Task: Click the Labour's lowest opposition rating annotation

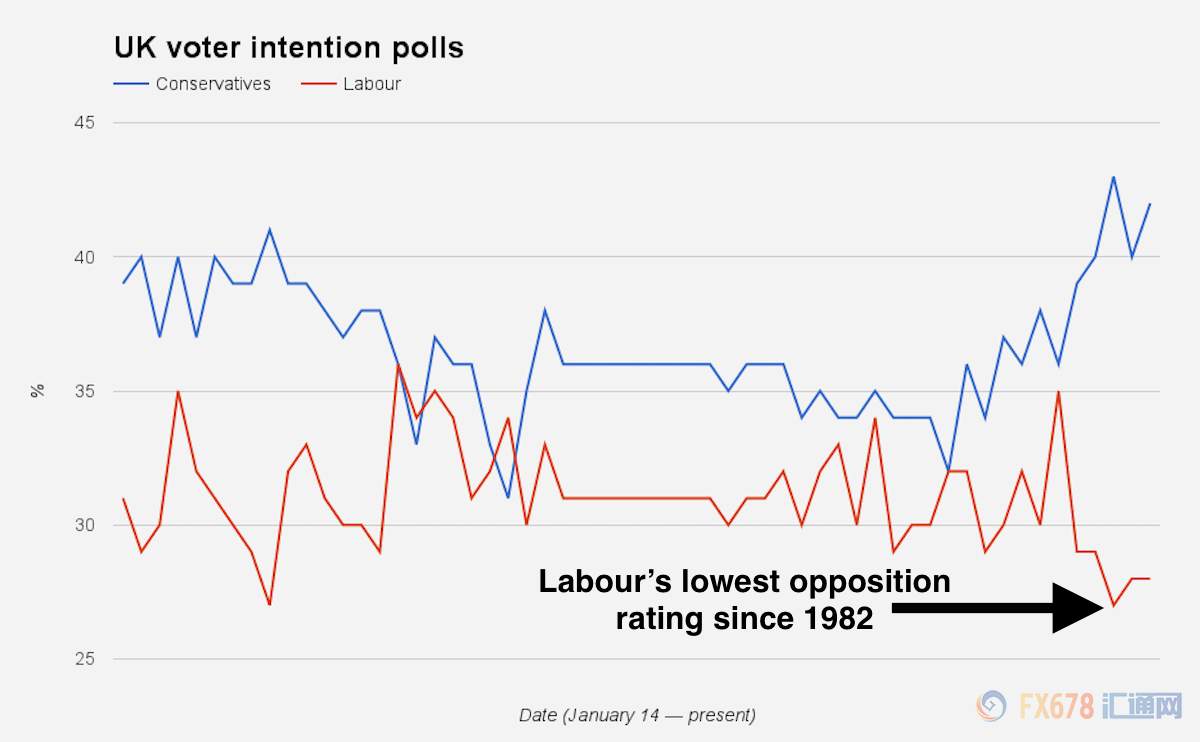Action: click(744, 600)
